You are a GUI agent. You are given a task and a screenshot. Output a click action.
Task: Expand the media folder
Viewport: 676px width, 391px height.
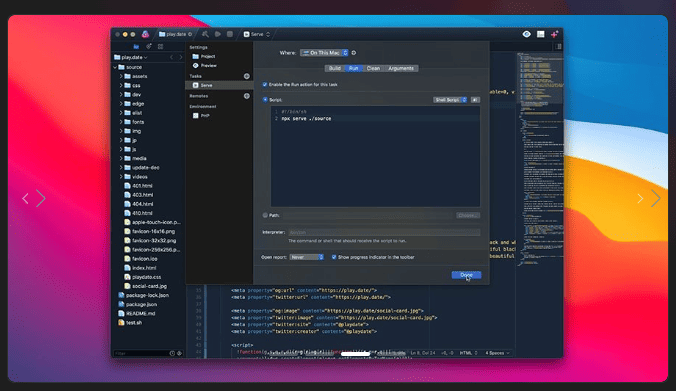pos(121,158)
